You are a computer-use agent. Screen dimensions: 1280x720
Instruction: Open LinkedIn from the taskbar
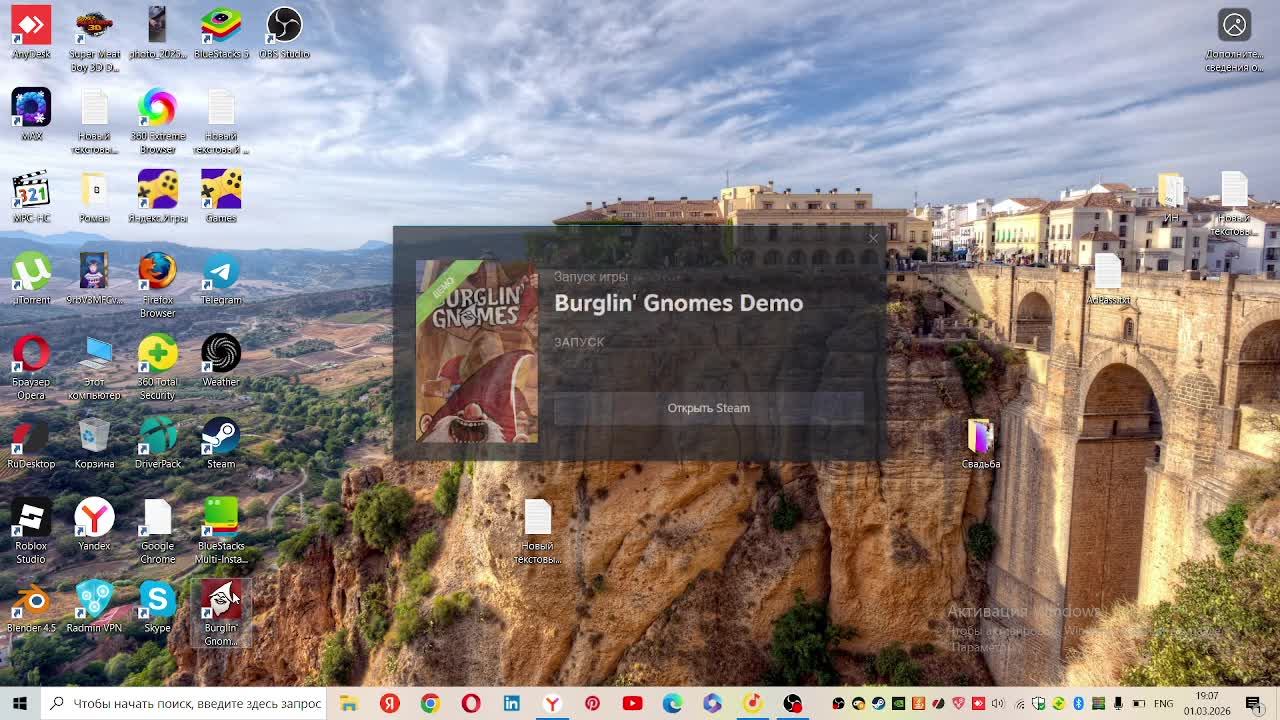click(511, 704)
